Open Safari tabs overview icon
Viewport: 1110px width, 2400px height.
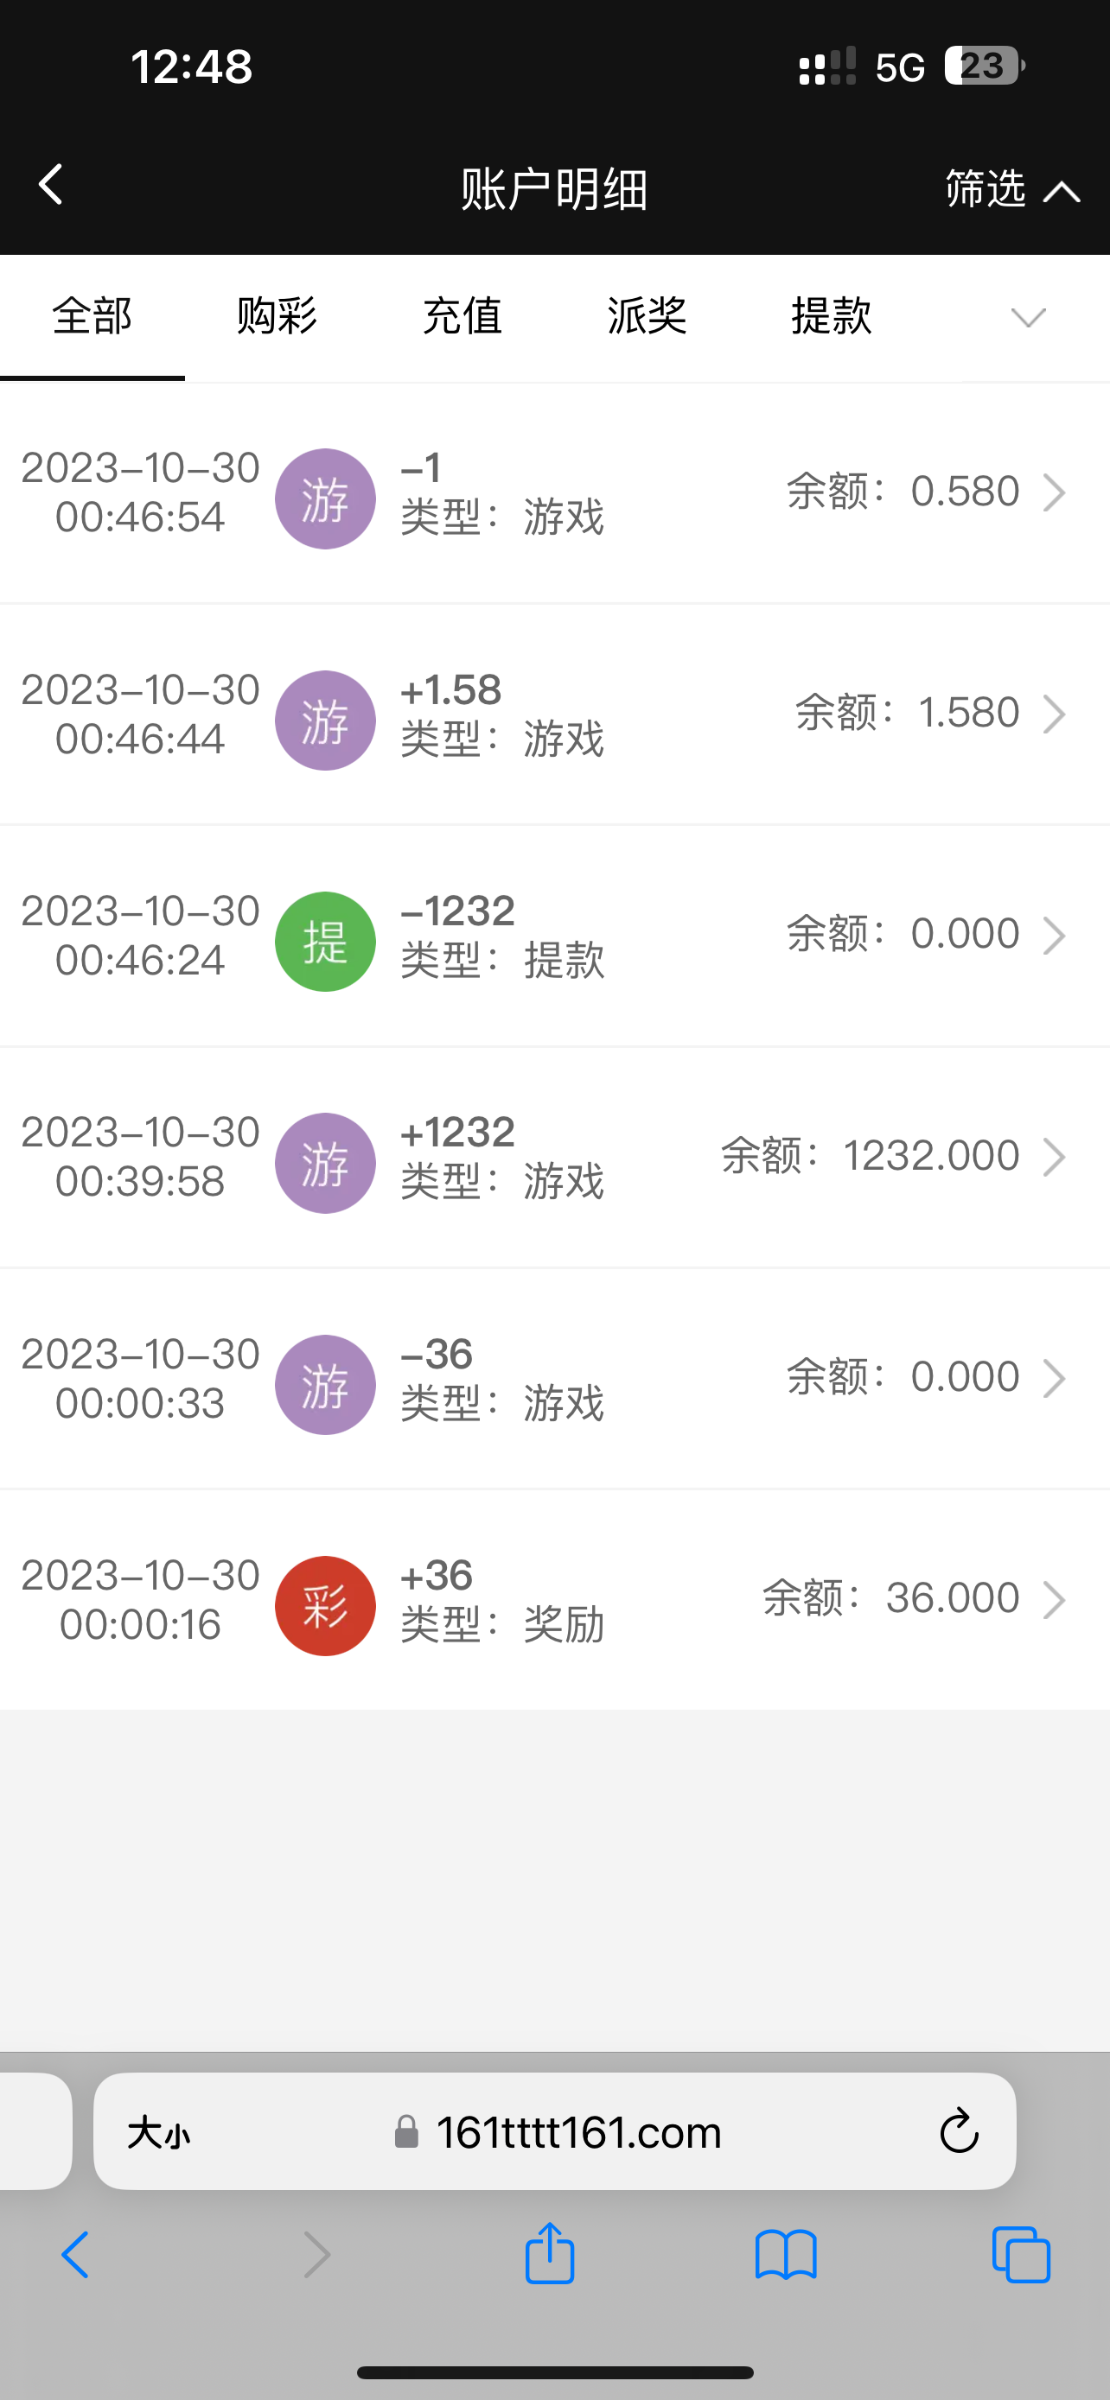1020,2254
